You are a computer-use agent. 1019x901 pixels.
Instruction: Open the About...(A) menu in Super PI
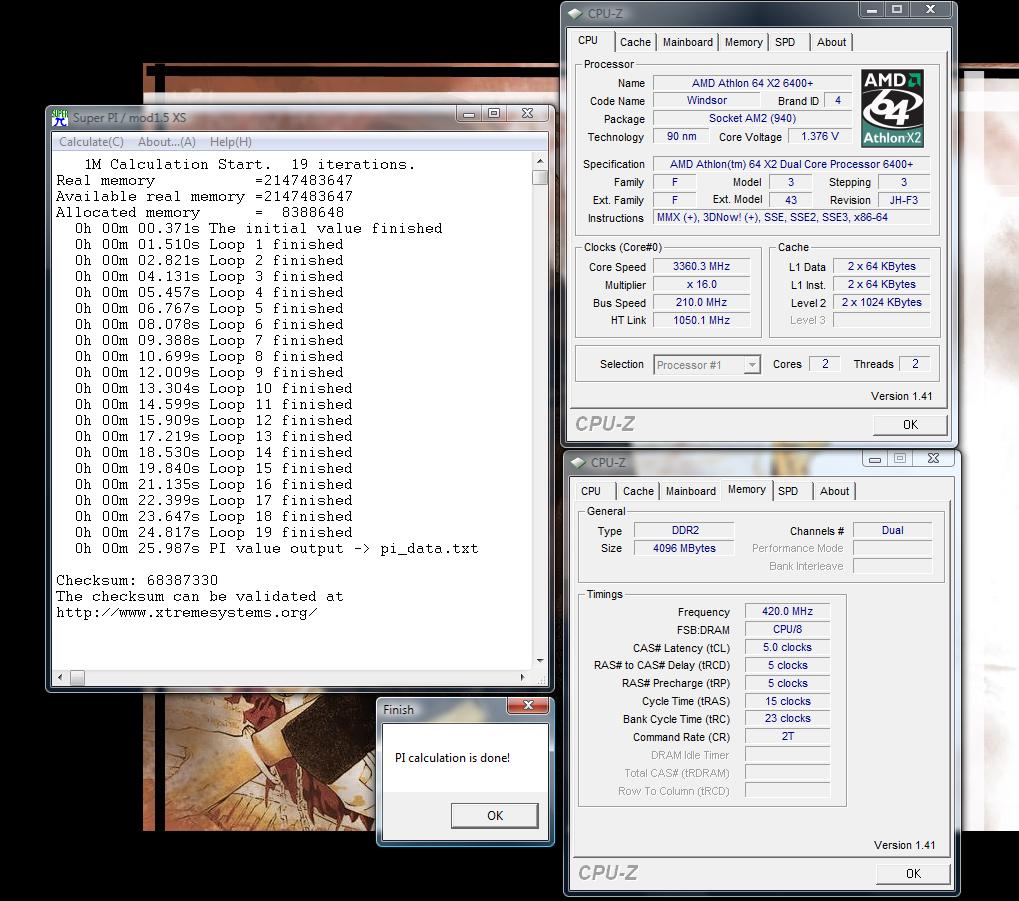pyautogui.click(x=166, y=142)
